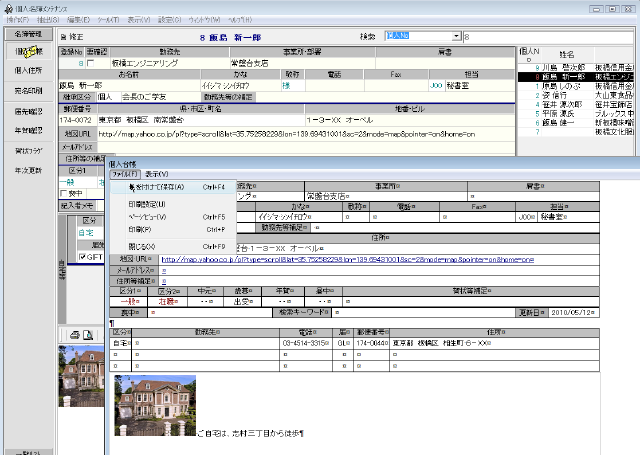This screenshot has width=640, height=455.
Task: Click the 住所等の補足 button
Action: pyautogui.click(x=84, y=158)
